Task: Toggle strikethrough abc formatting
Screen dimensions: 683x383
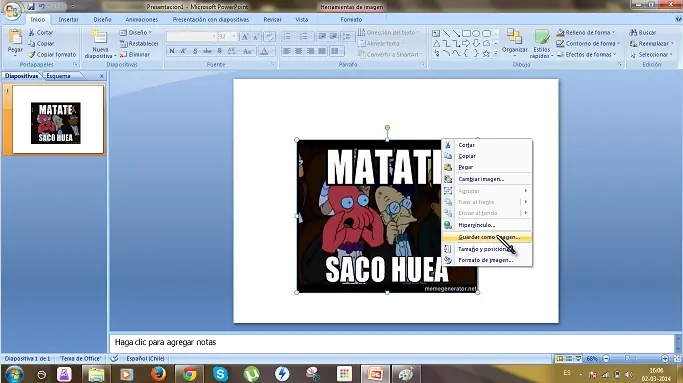Action: click(207, 51)
